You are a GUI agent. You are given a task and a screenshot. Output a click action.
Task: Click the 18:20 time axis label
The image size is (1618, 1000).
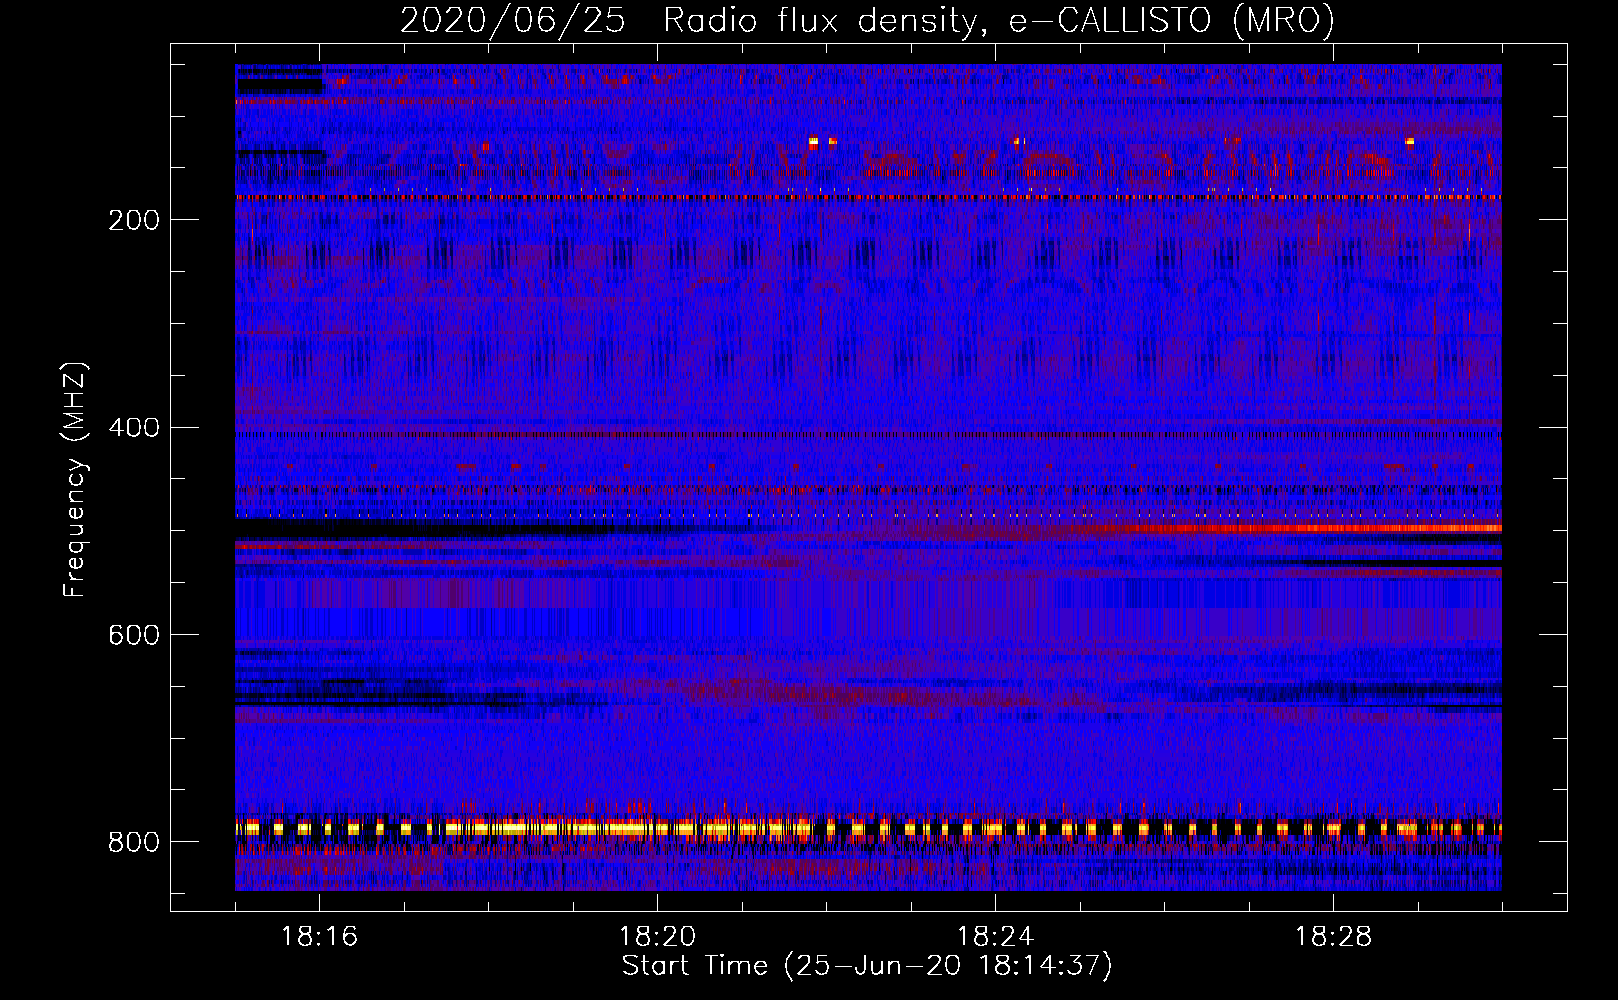[x=658, y=937]
